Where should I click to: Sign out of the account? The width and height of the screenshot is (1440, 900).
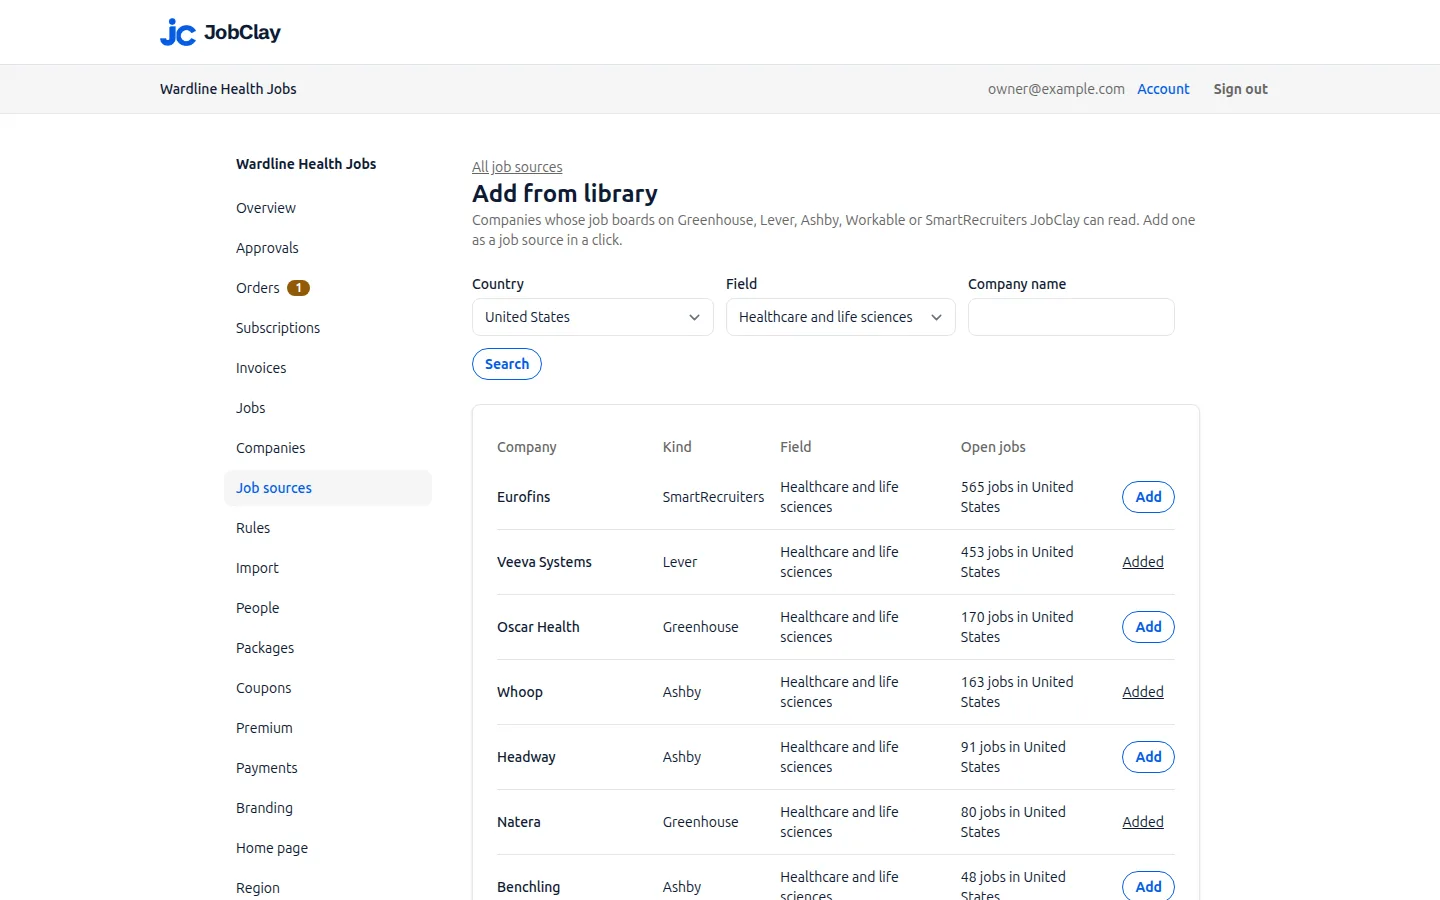click(1240, 89)
